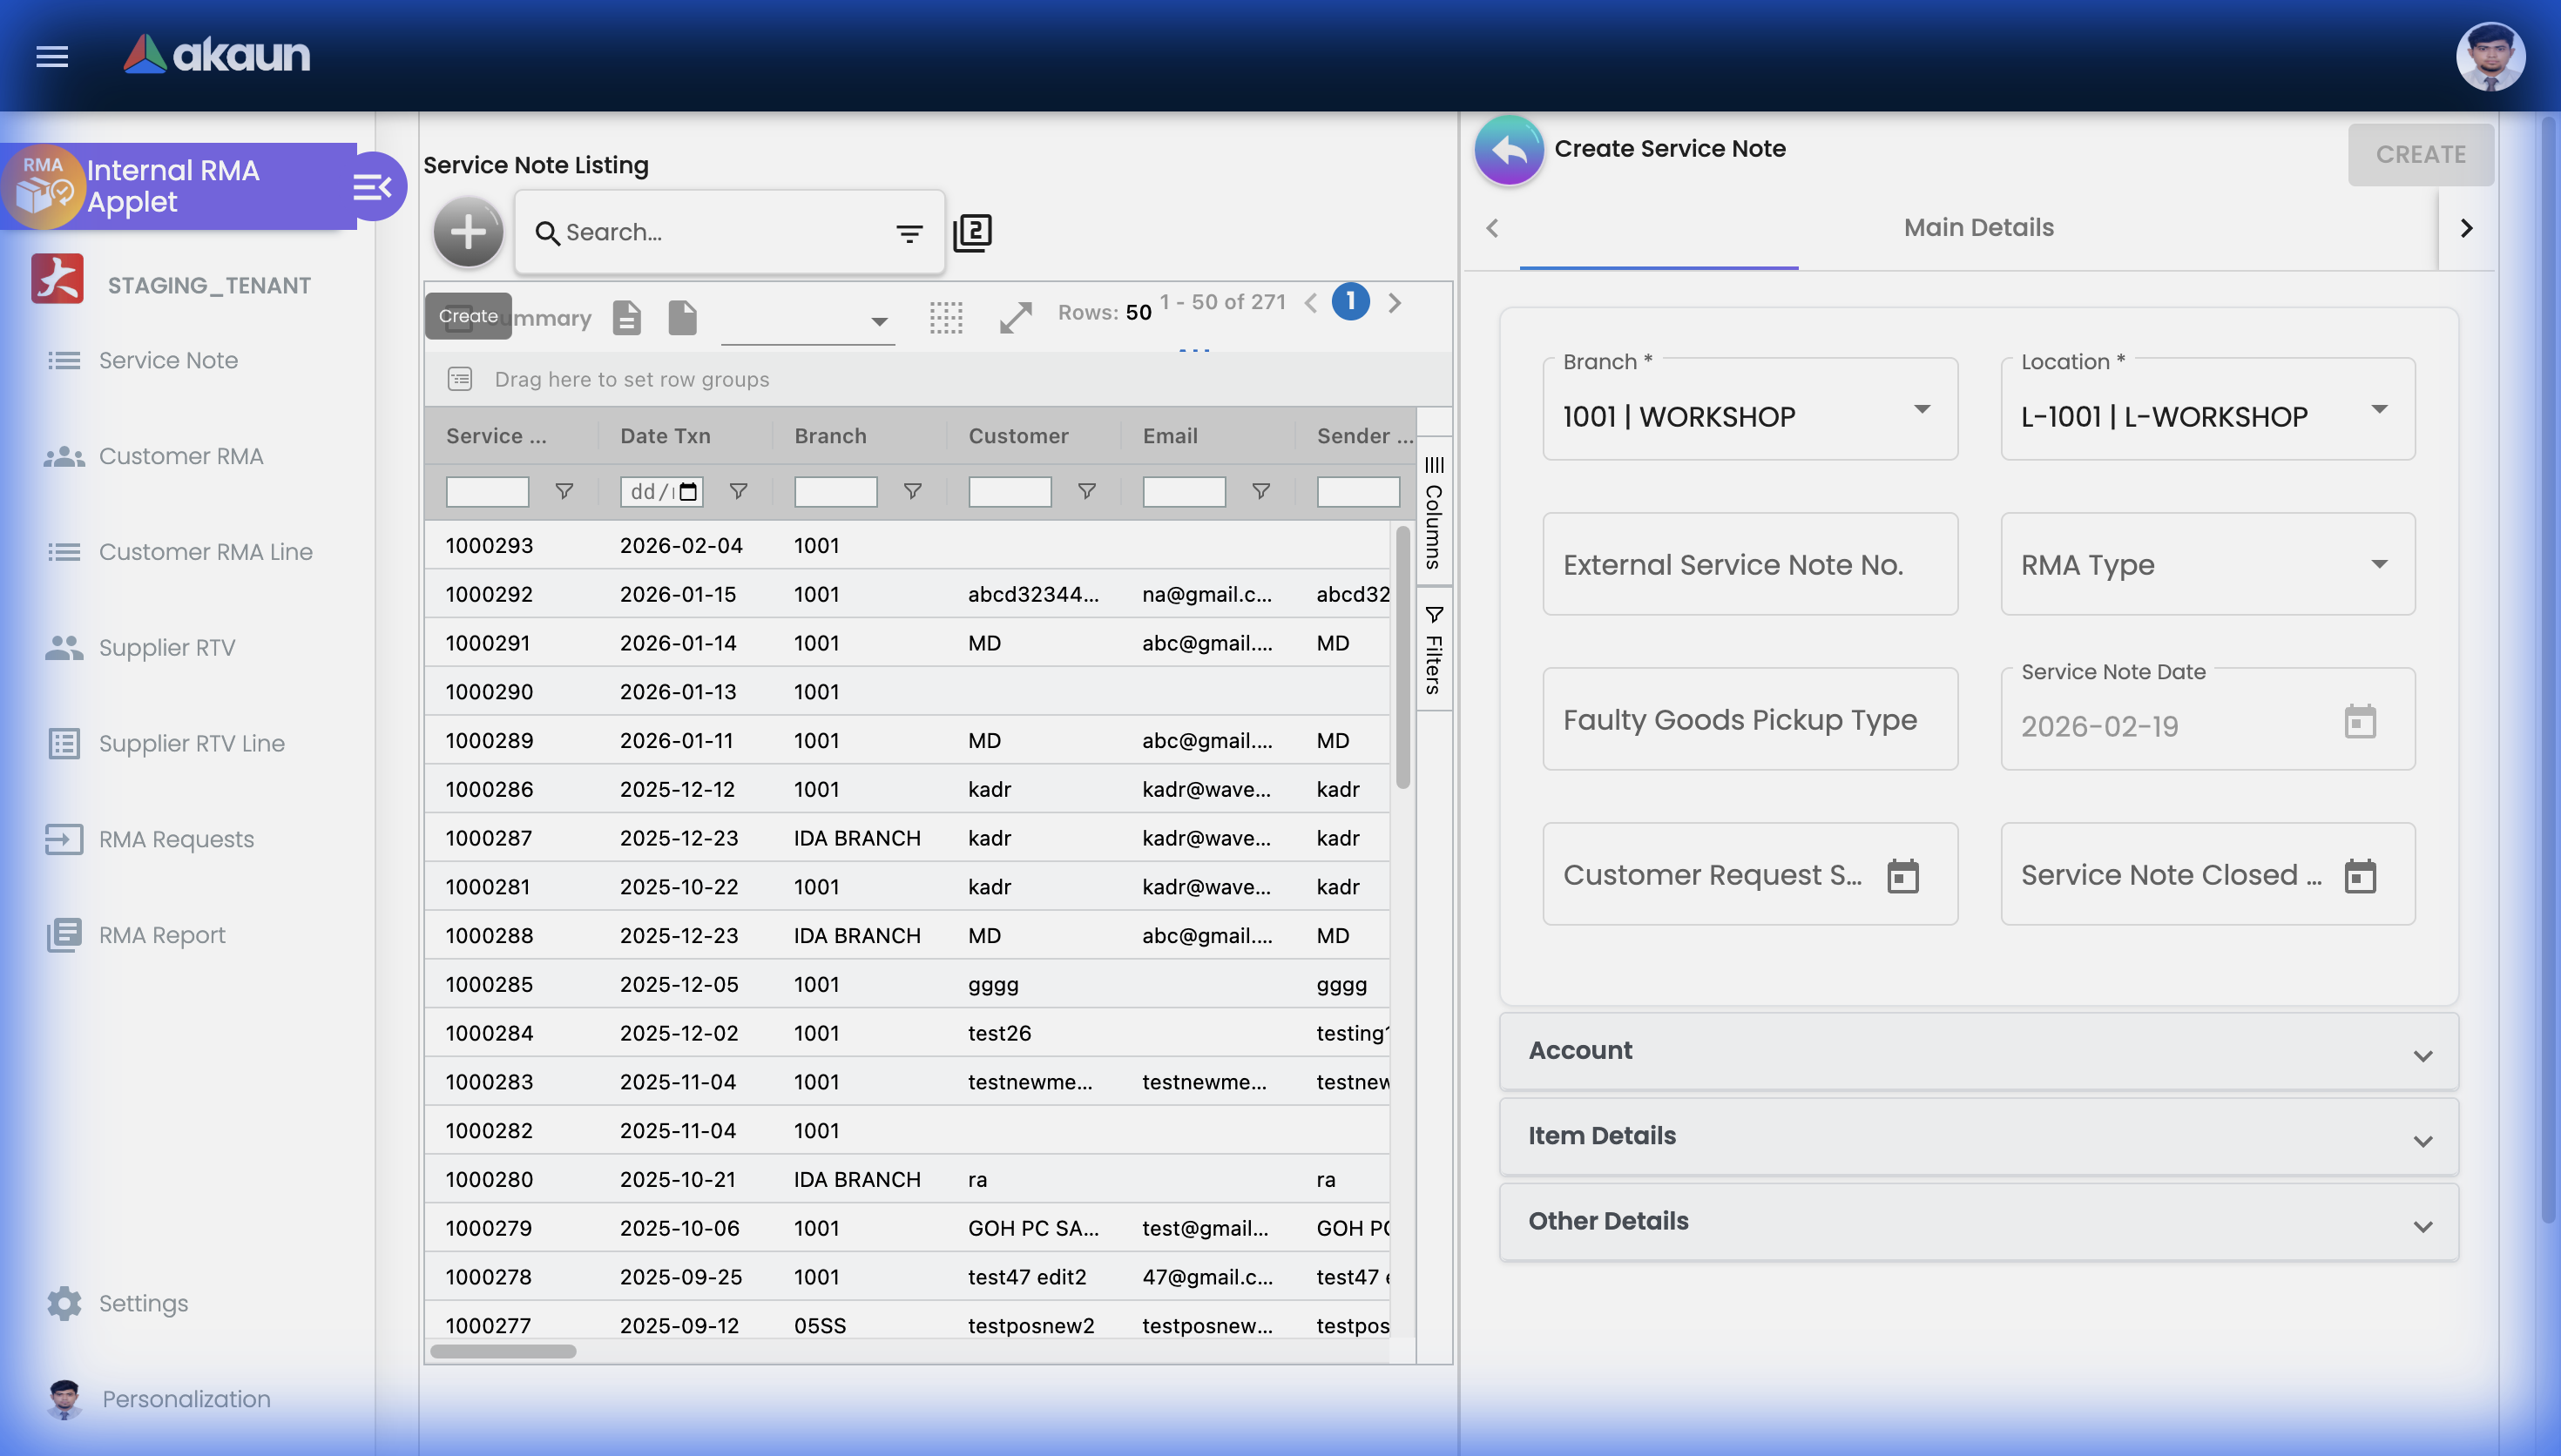2561x1456 pixels.
Task: Click the CREATE button
Action: [2420, 154]
